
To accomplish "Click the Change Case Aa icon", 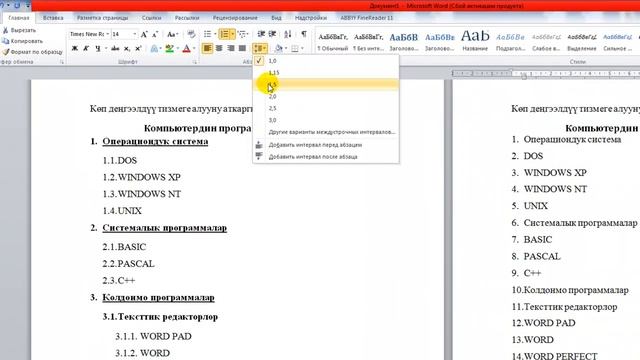I will 172,35.
